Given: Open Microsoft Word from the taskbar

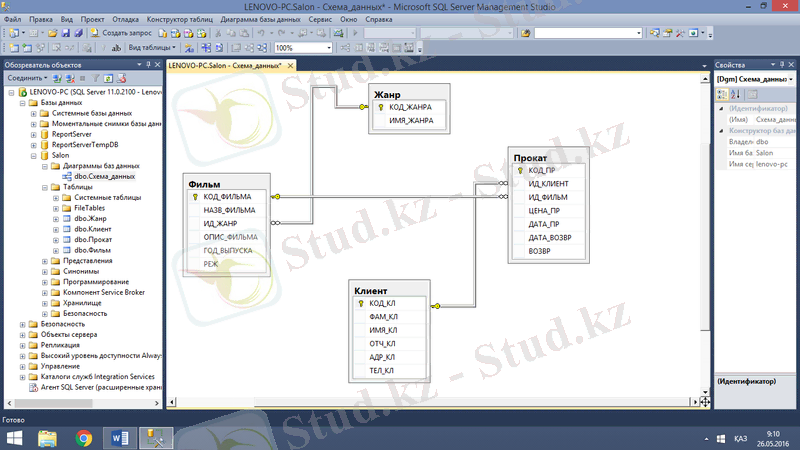Looking at the screenshot, I should pos(120,438).
